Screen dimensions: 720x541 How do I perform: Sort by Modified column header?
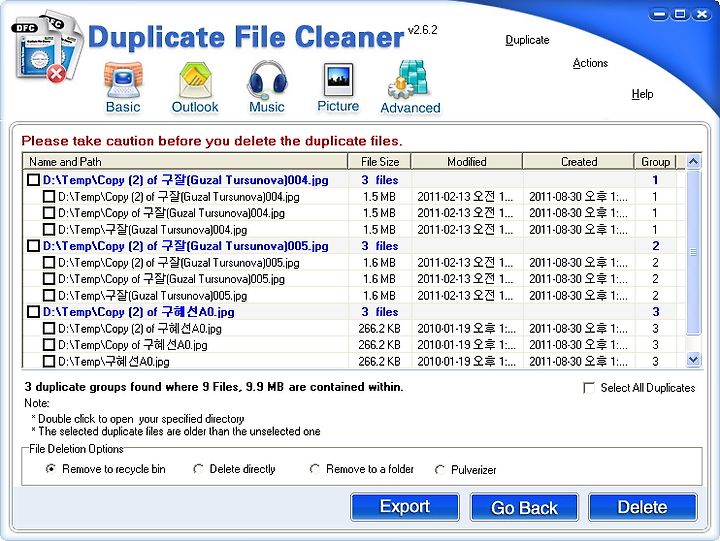point(467,162)
